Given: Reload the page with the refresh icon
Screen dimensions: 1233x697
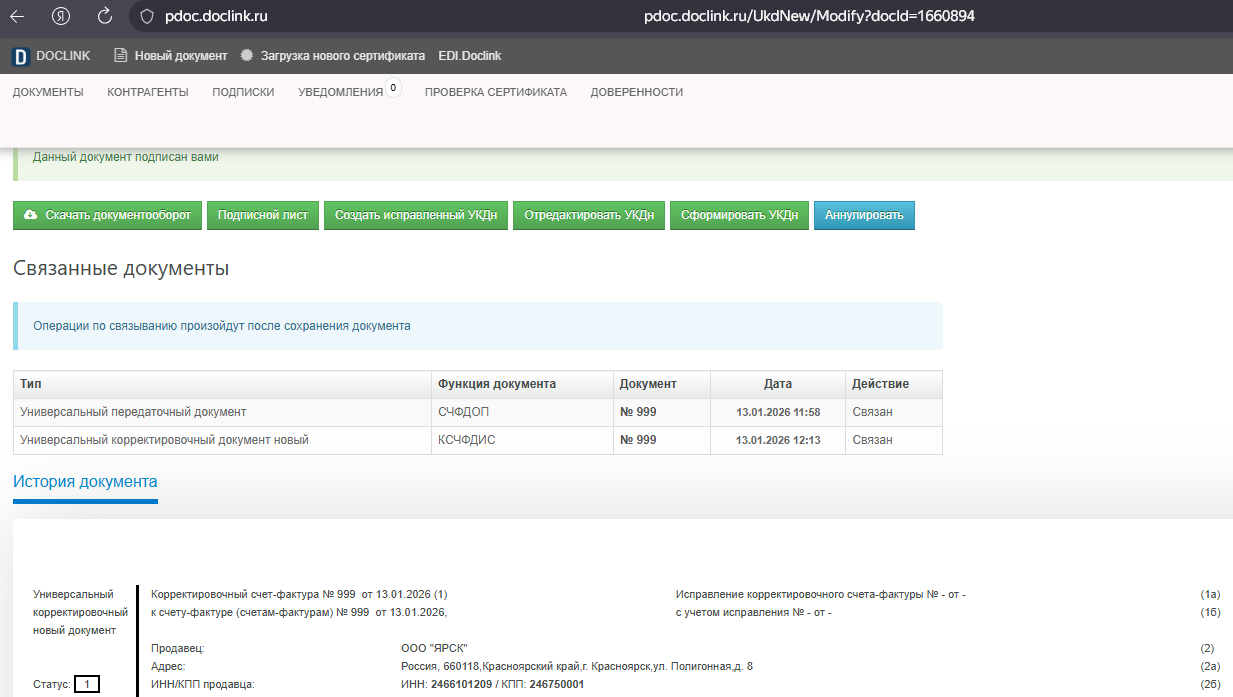Looking at the screenshot, I should tap(105, 16).
